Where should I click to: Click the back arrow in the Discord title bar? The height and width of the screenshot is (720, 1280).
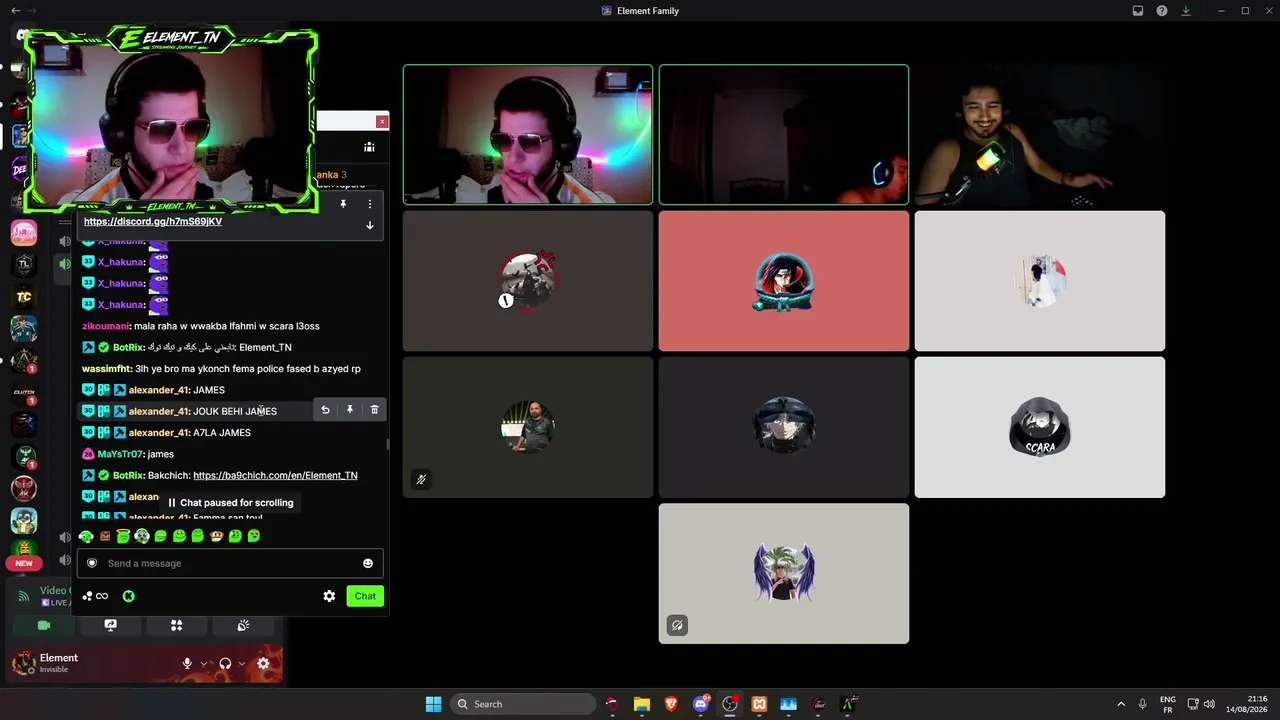point(15,11)
